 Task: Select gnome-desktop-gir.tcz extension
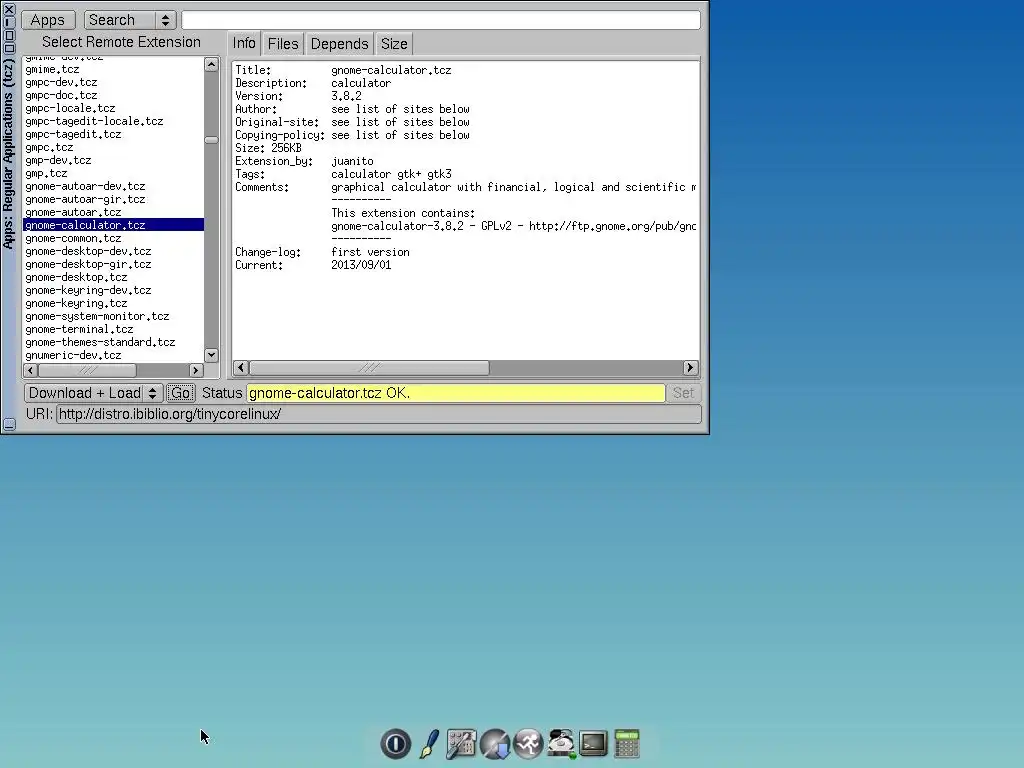pos(113,264)
